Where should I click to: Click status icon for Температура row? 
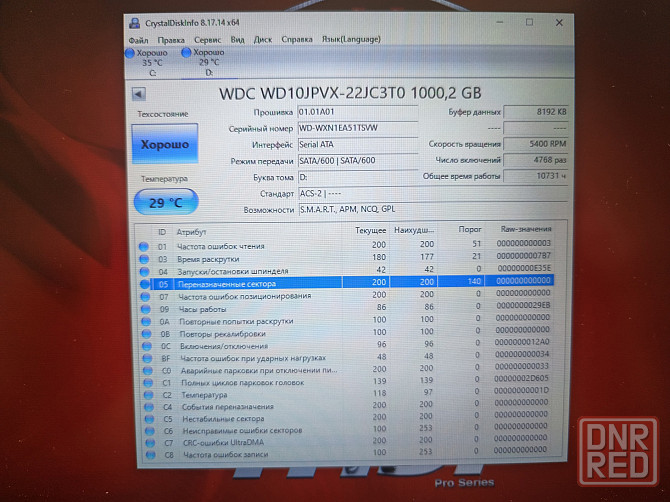149,395
